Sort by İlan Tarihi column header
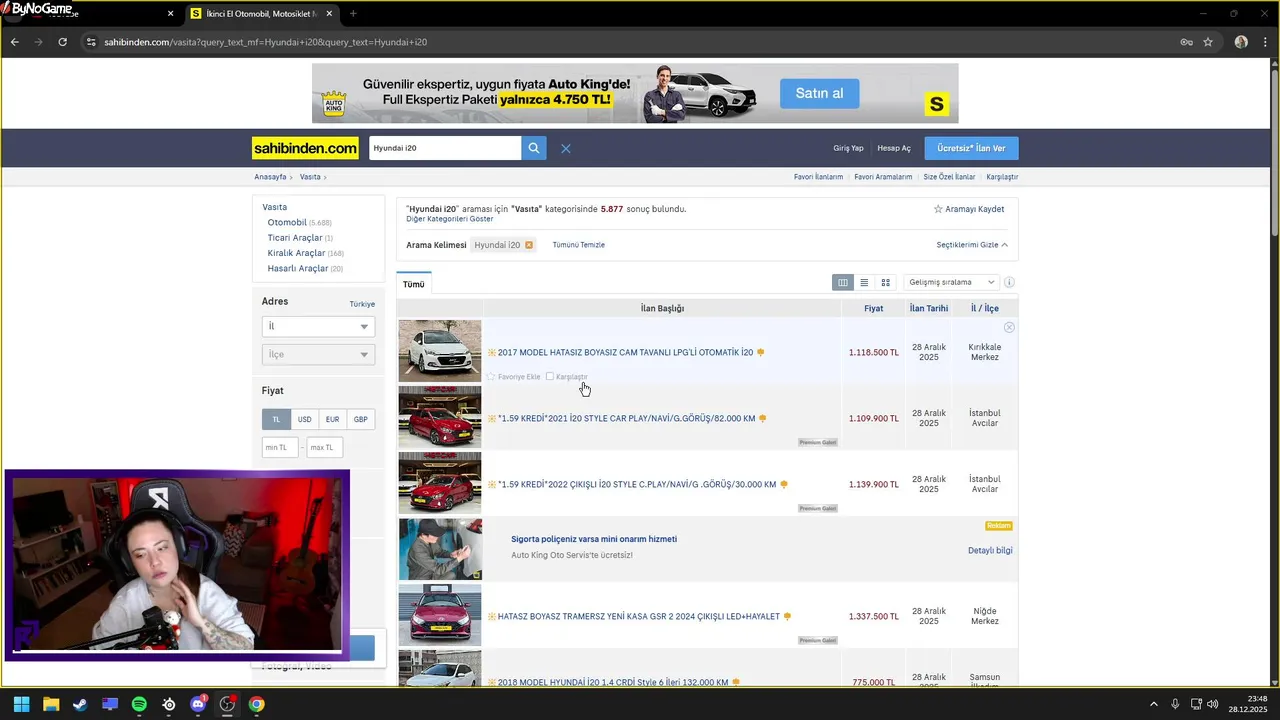 [929, 308]
